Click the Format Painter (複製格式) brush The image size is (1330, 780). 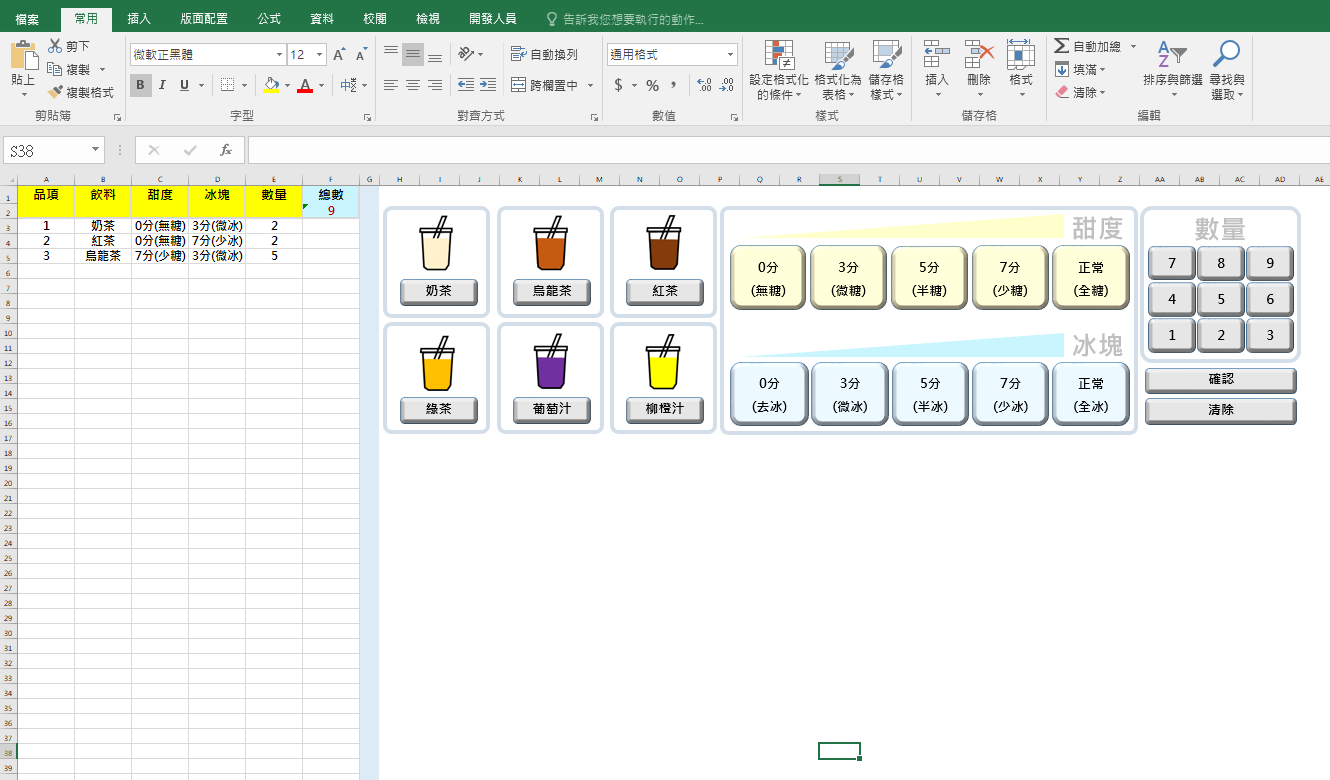click(x=55, y=92)
